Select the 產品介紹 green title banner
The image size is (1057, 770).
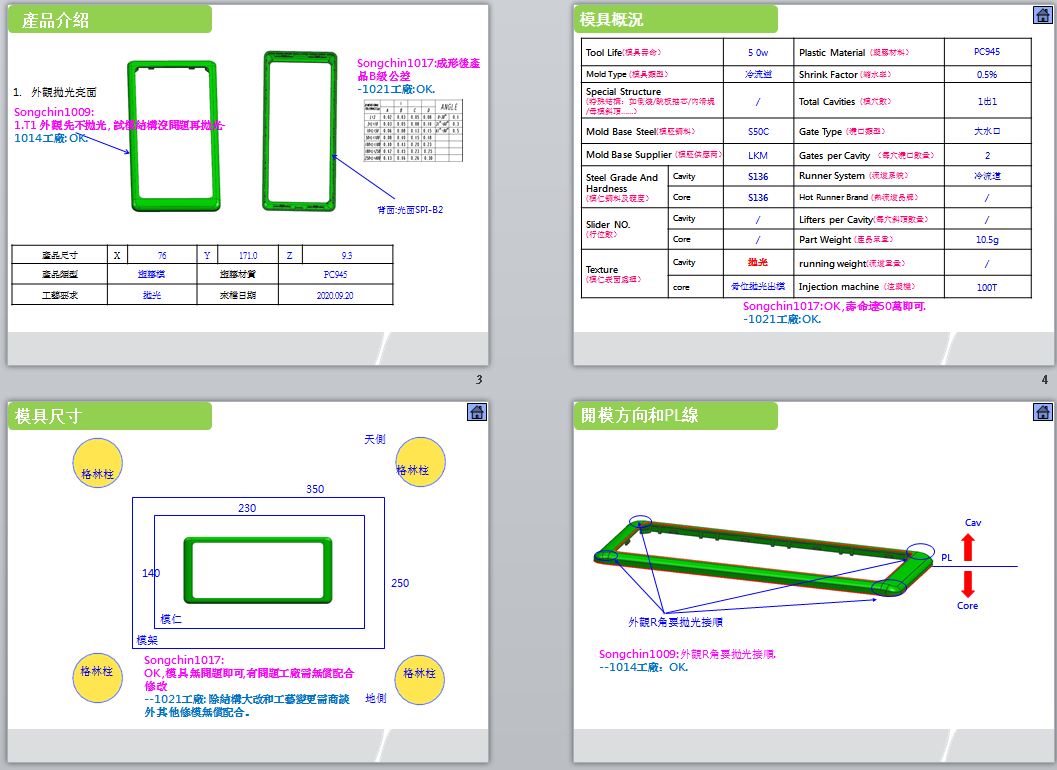pyautogui.click(x=110, y=19)
